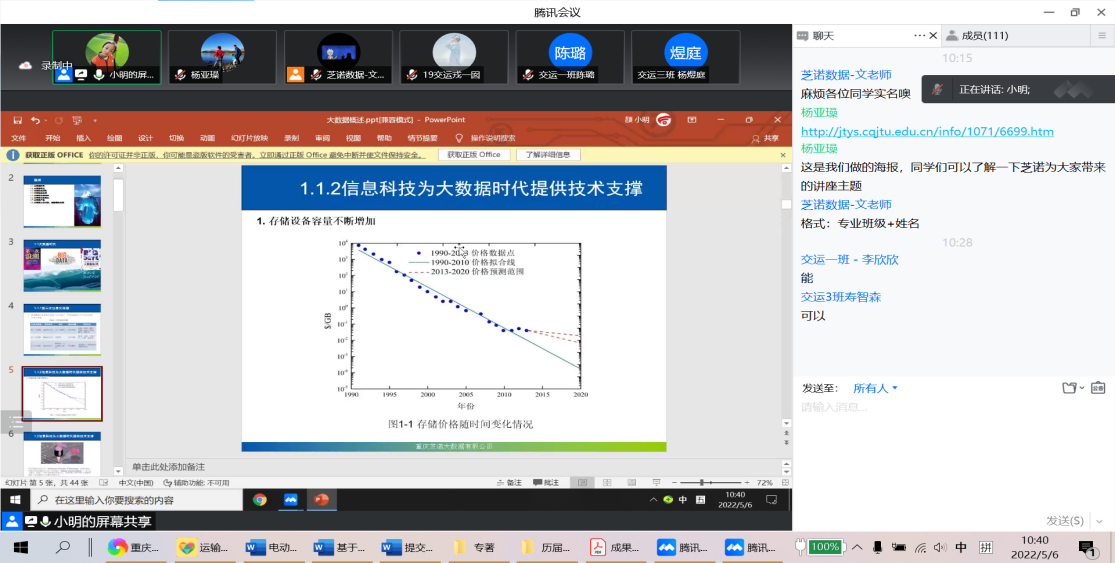Open Chrome in the shared-screen taskbar

pyautogui.click(x=260, y=500)
